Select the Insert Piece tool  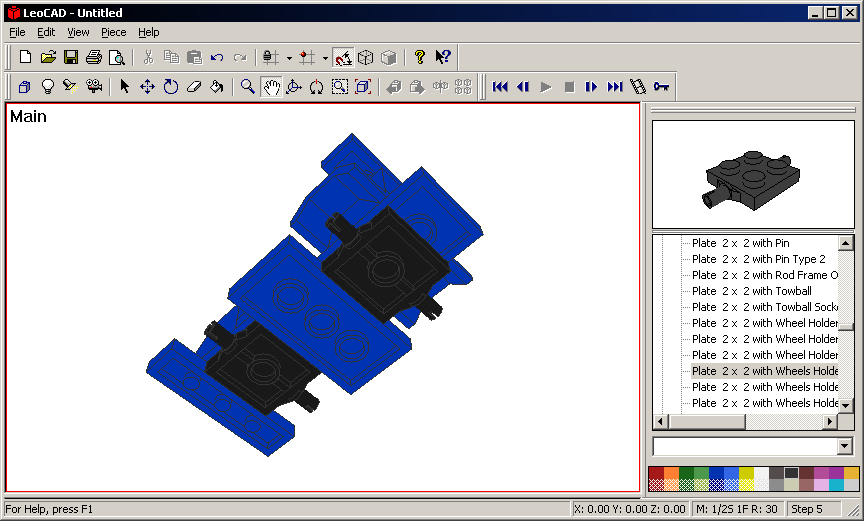[x=24, y=87]
